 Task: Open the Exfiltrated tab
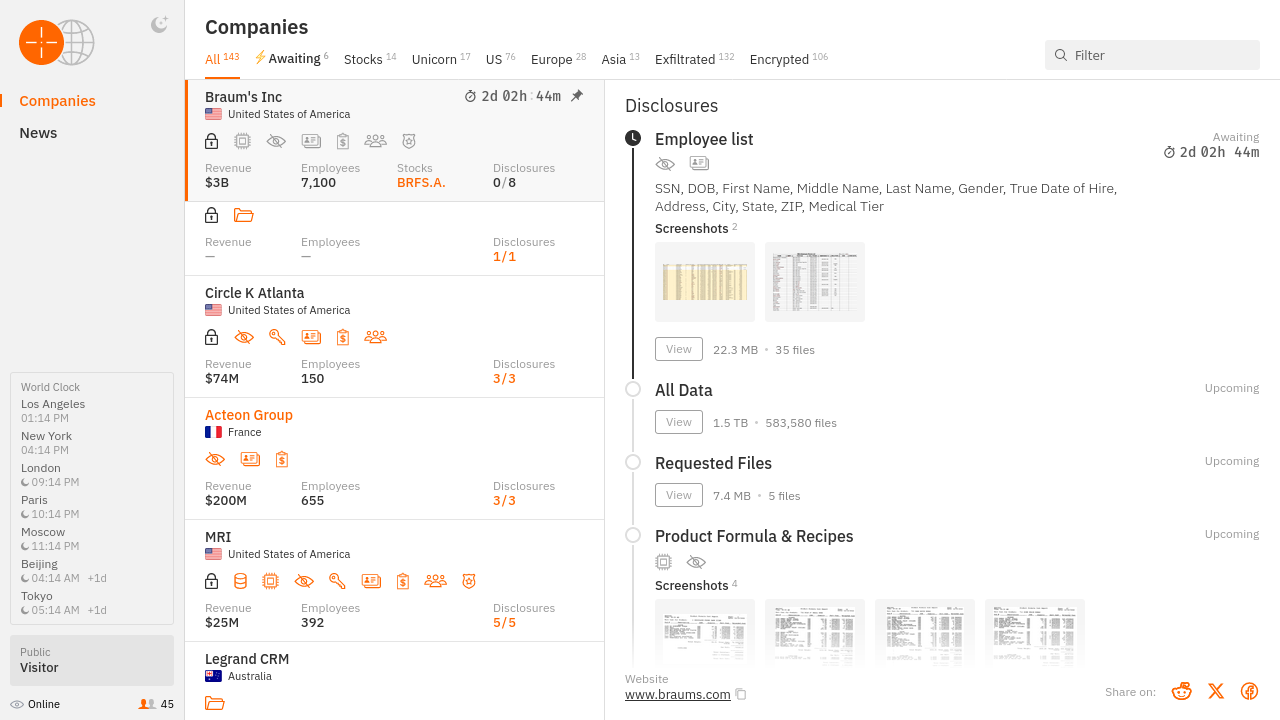tap(685, 60)
